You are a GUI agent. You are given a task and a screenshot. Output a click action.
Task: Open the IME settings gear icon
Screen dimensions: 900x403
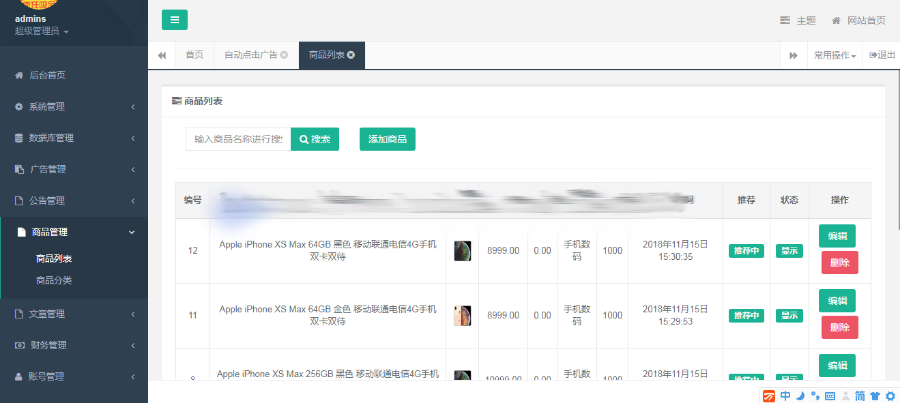(x=890, y=396)
